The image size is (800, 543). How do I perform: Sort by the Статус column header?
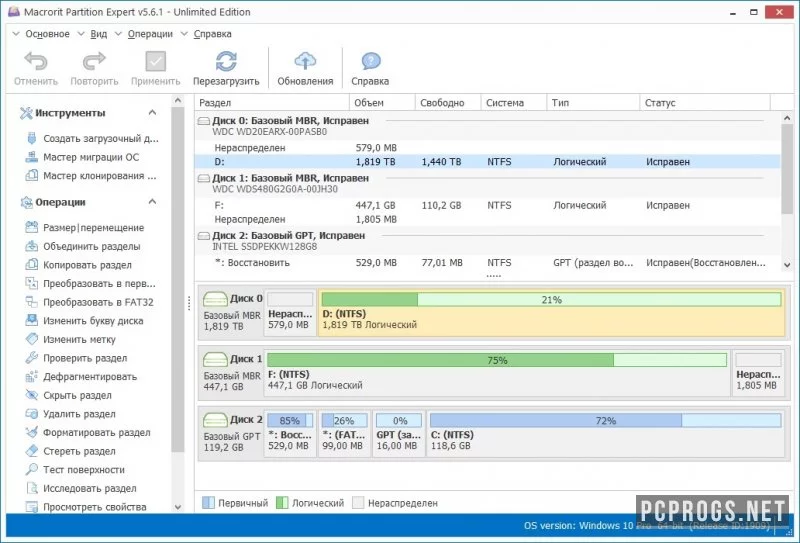pyautogui.click(x=705, y=103)
